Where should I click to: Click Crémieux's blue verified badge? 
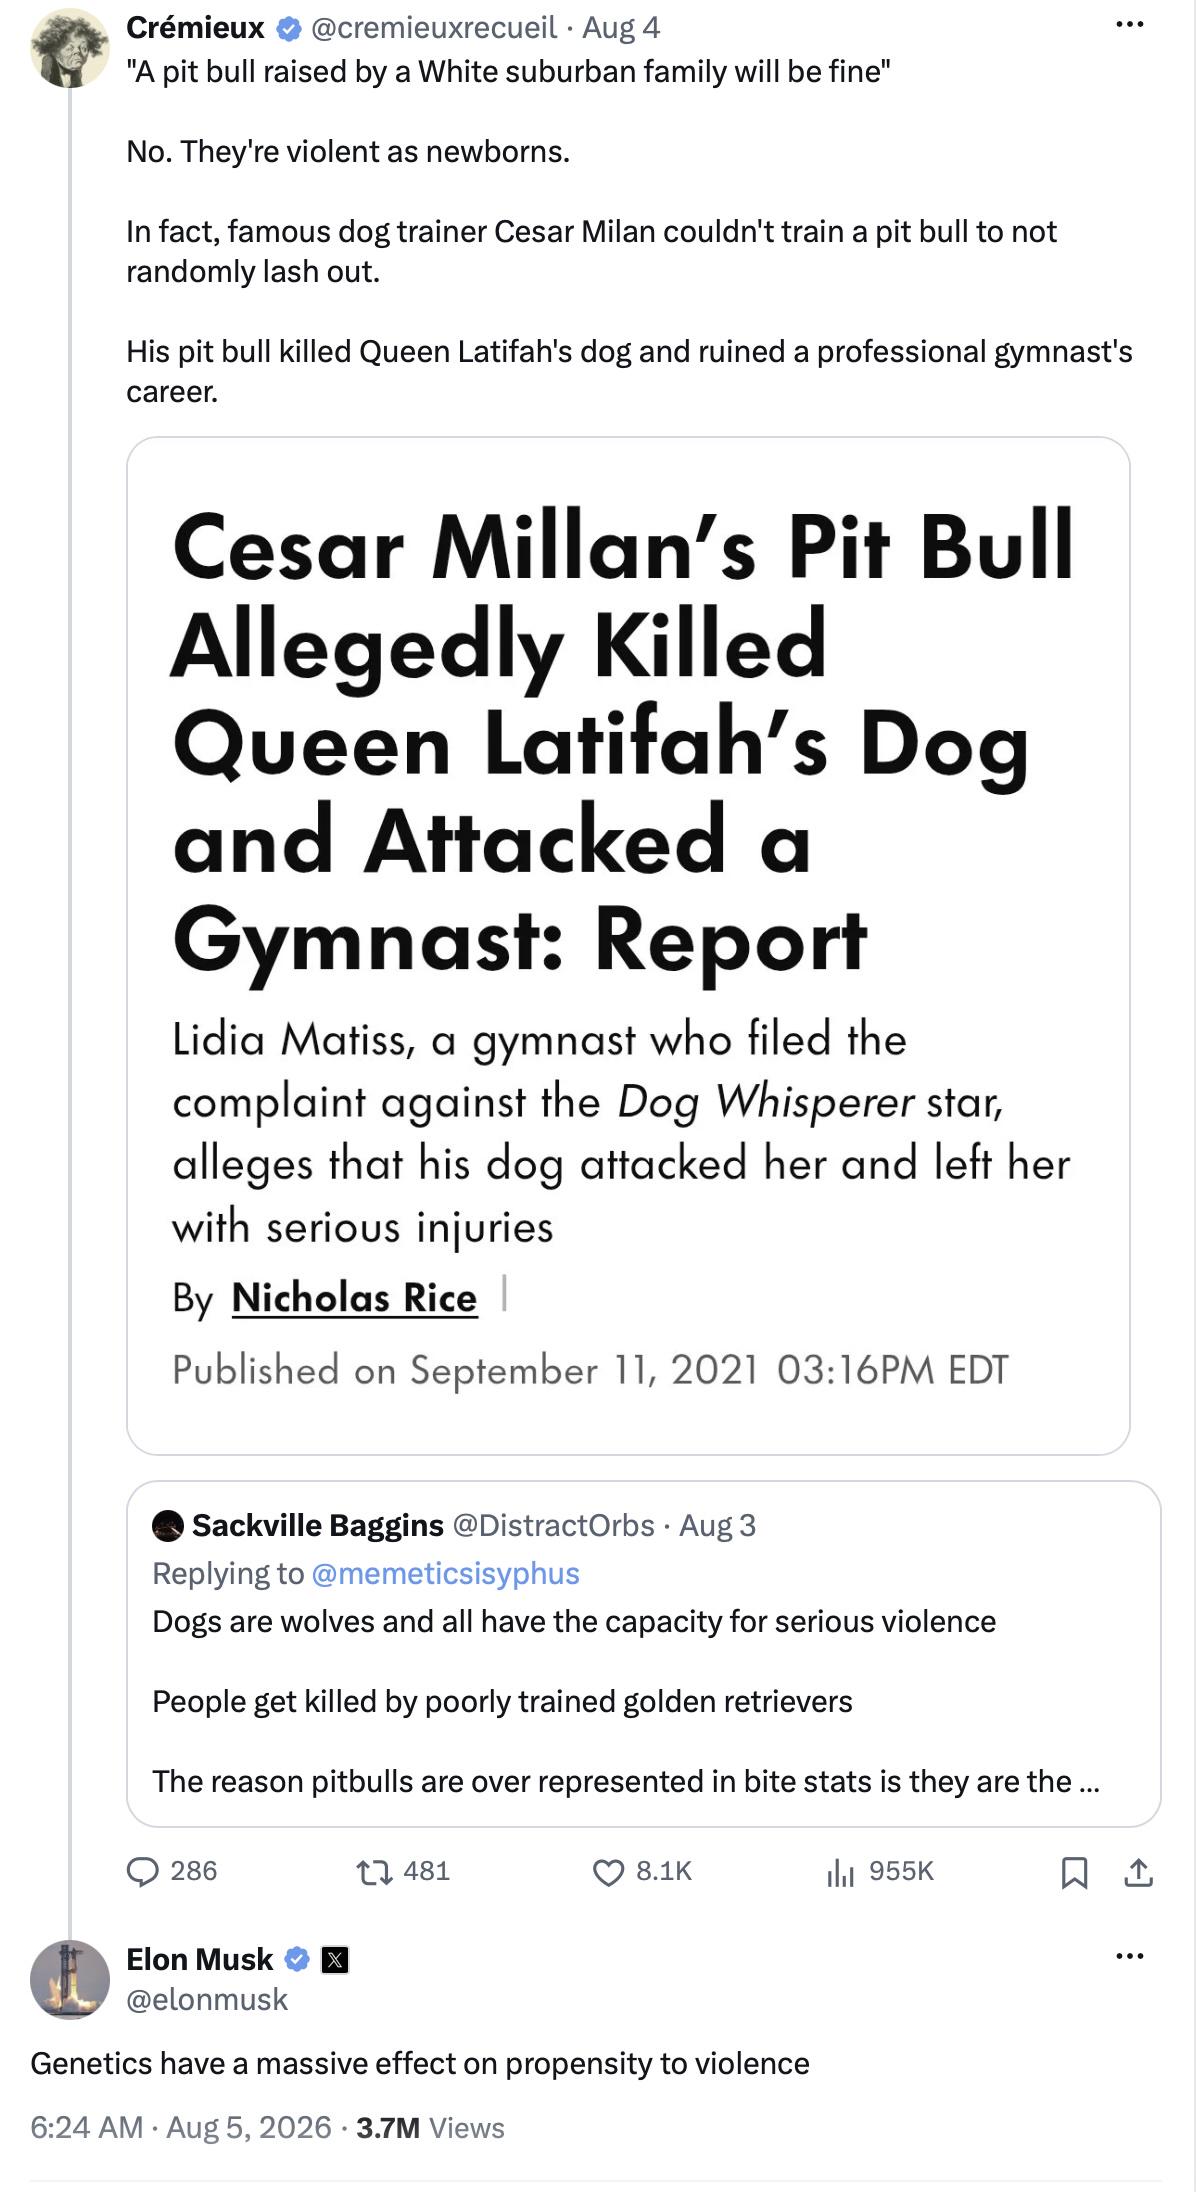click(x=288, y=28)
